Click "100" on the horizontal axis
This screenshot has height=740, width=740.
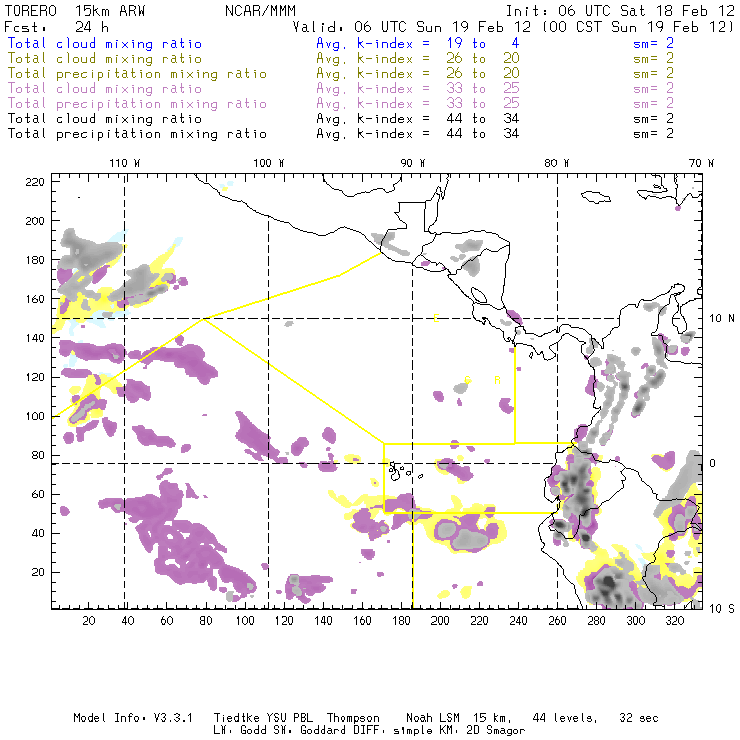(x=245, y=621)
